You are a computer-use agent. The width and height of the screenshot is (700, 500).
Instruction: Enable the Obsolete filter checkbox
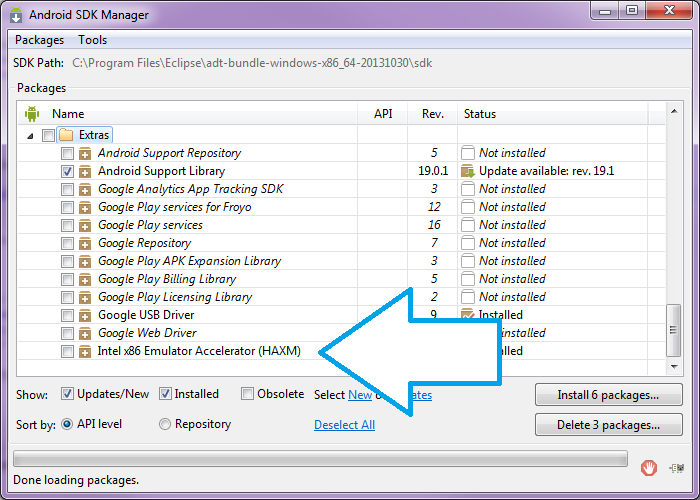coord(245,394)
